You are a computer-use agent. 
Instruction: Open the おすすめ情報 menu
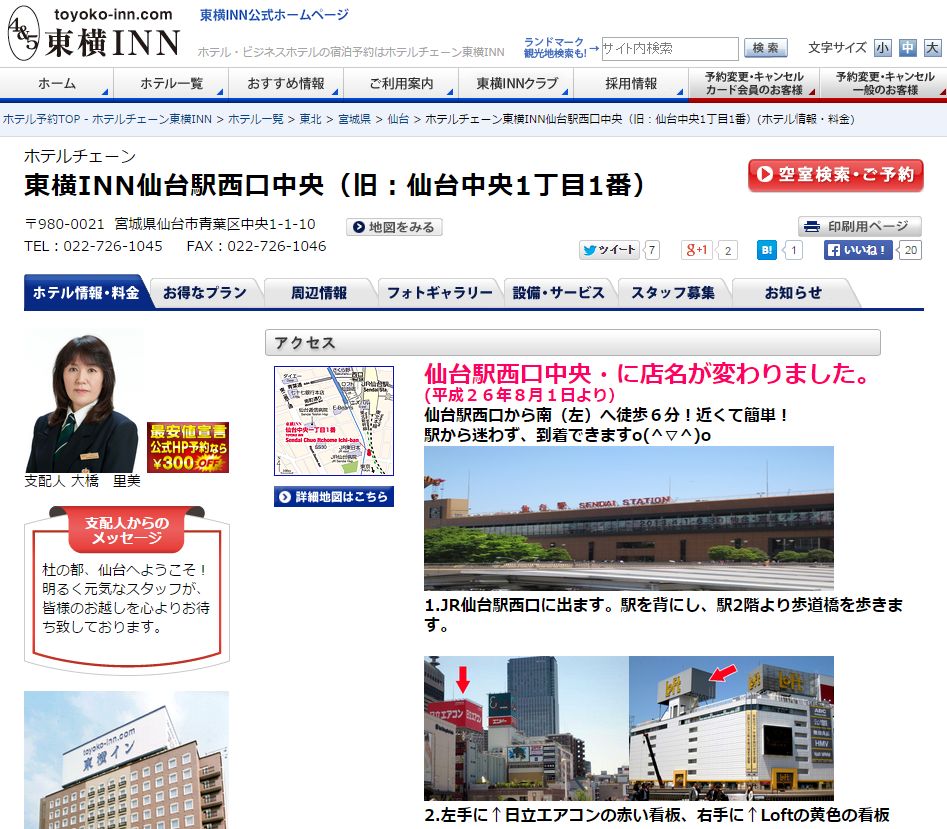[x=286, y=83]
